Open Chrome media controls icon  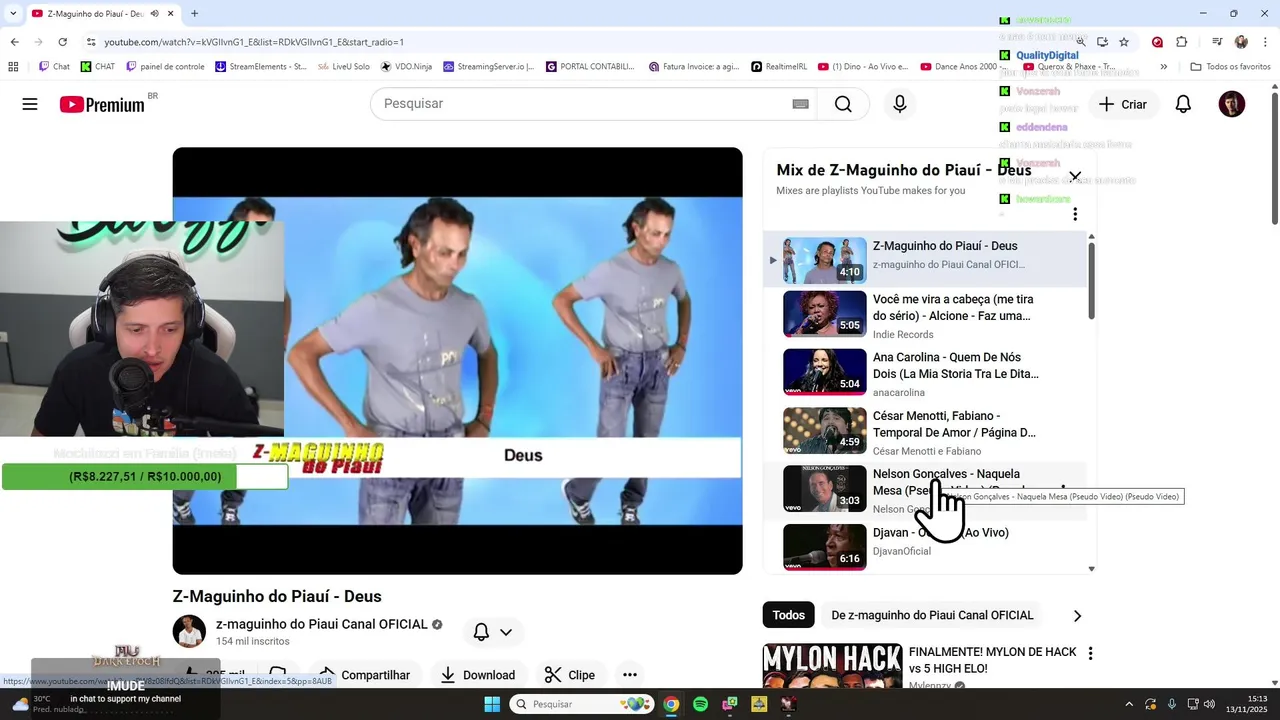coord(1217,42)
